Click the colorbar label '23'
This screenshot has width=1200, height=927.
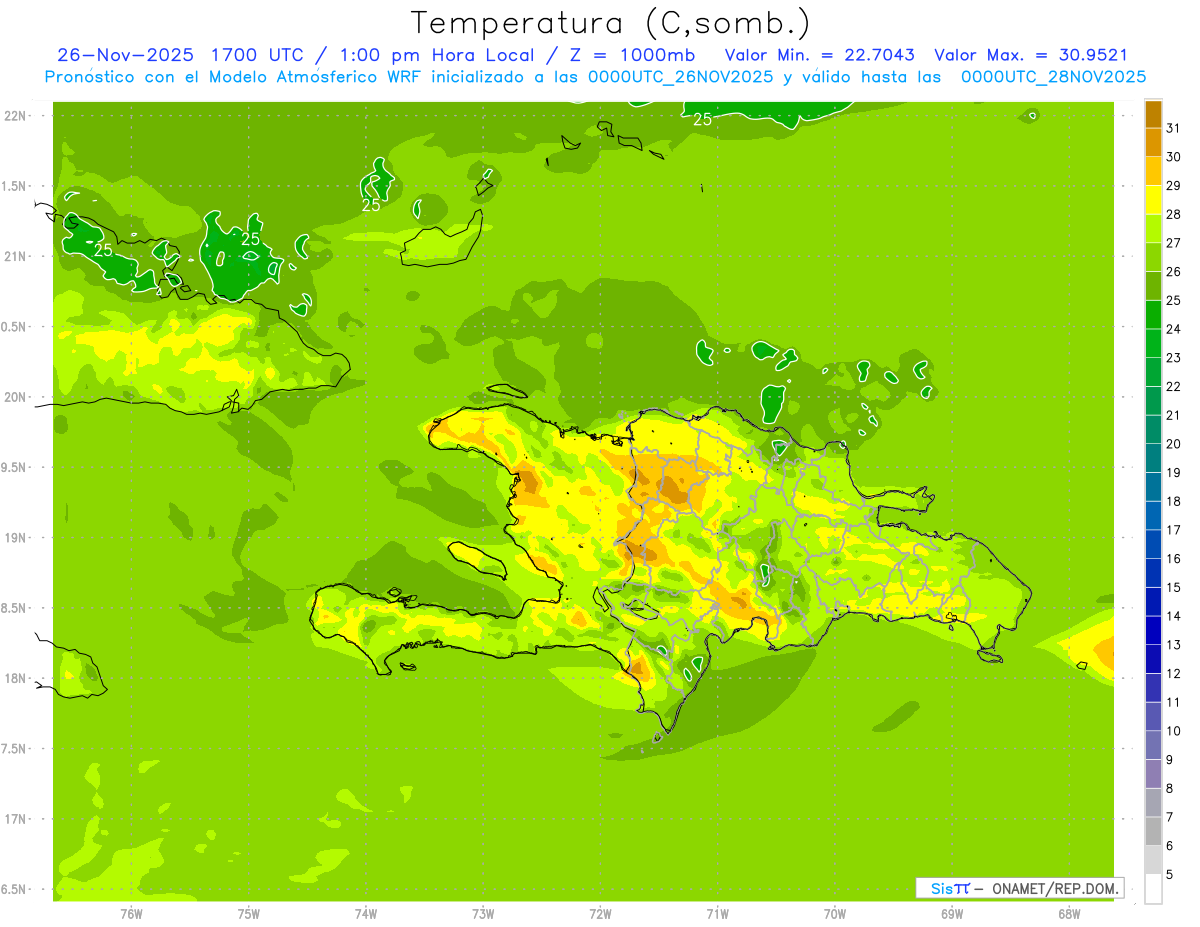[1173, 357]
